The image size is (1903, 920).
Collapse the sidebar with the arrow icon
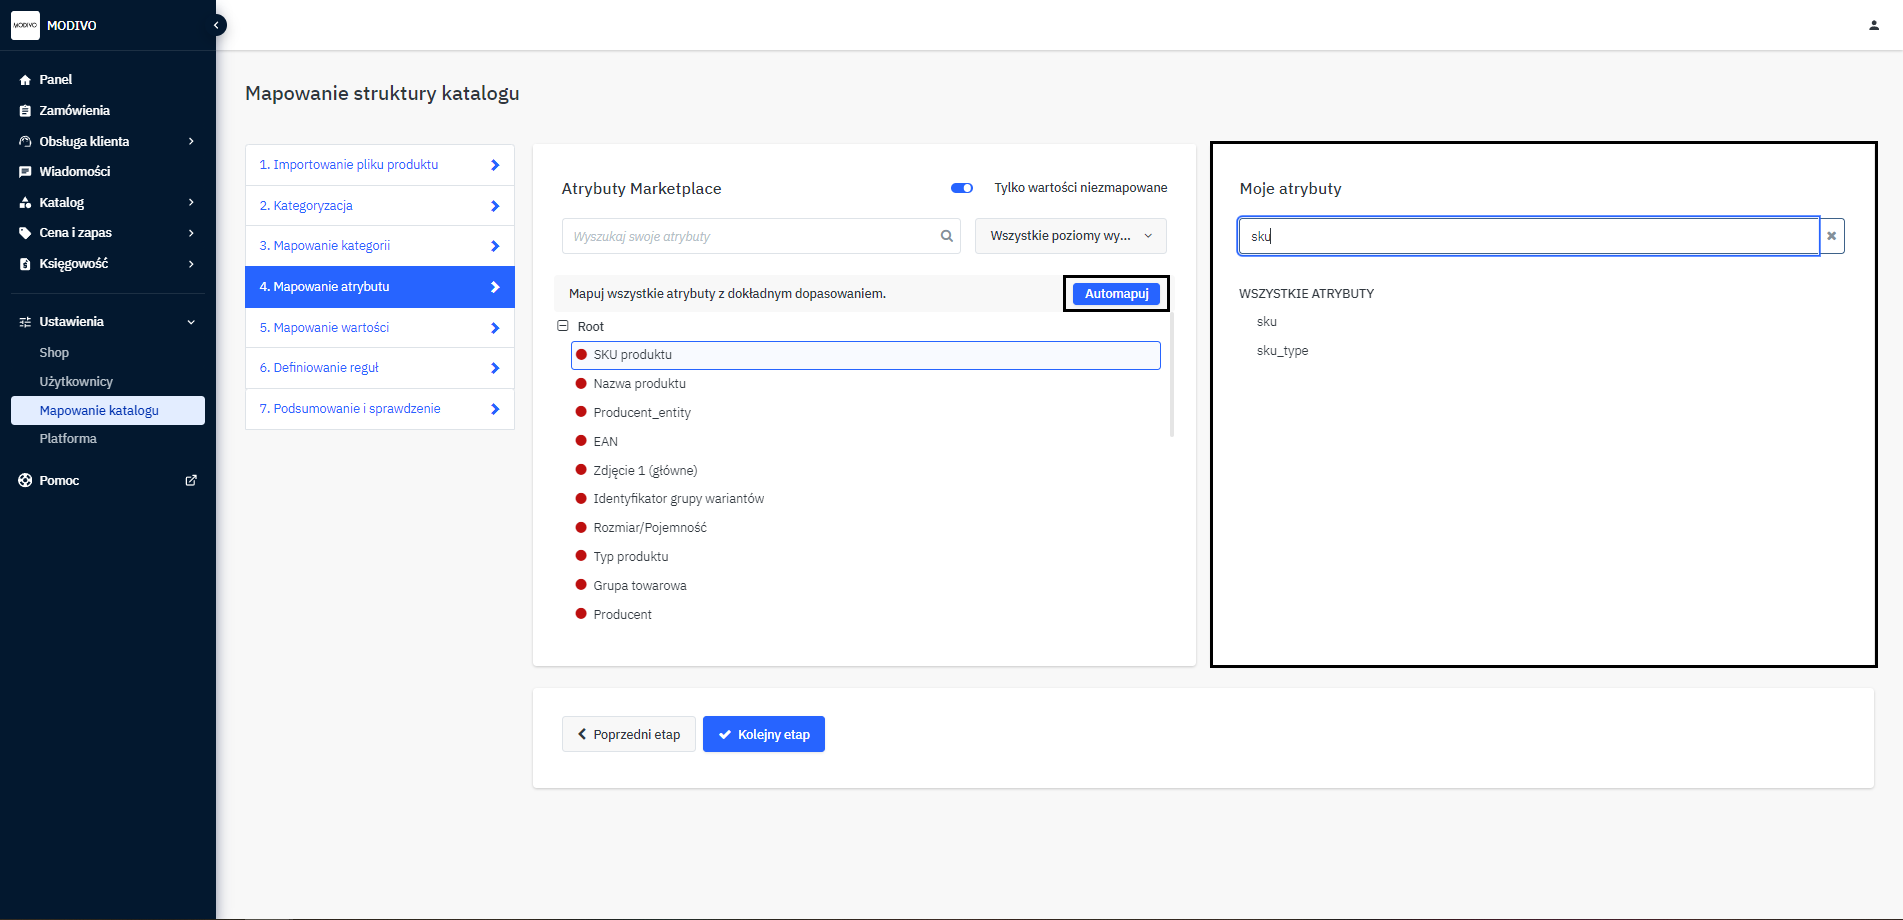[216, 25]
